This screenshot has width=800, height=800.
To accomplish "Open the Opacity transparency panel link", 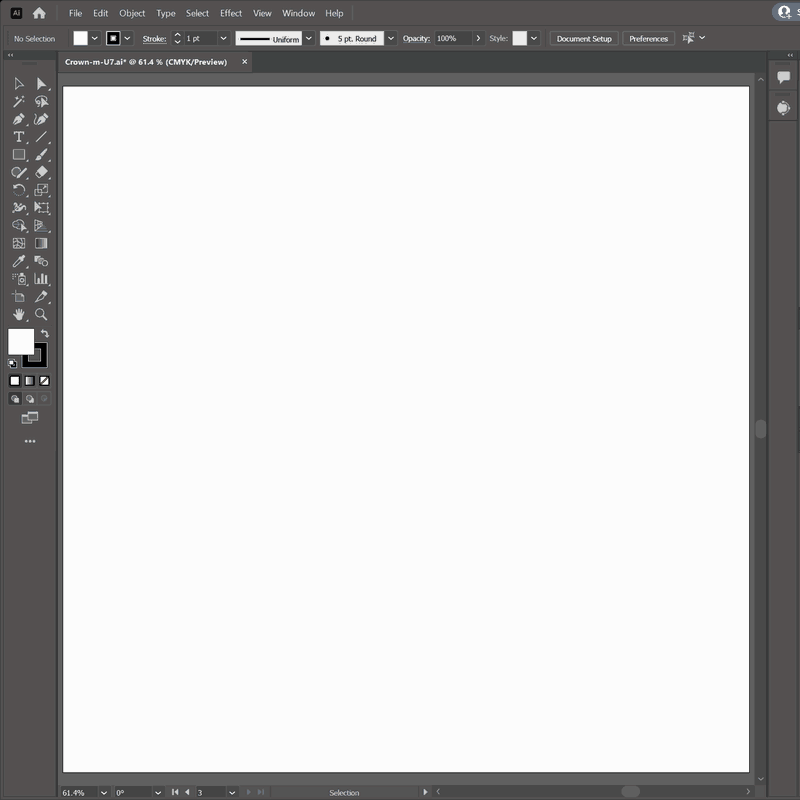I will (416, 39).
